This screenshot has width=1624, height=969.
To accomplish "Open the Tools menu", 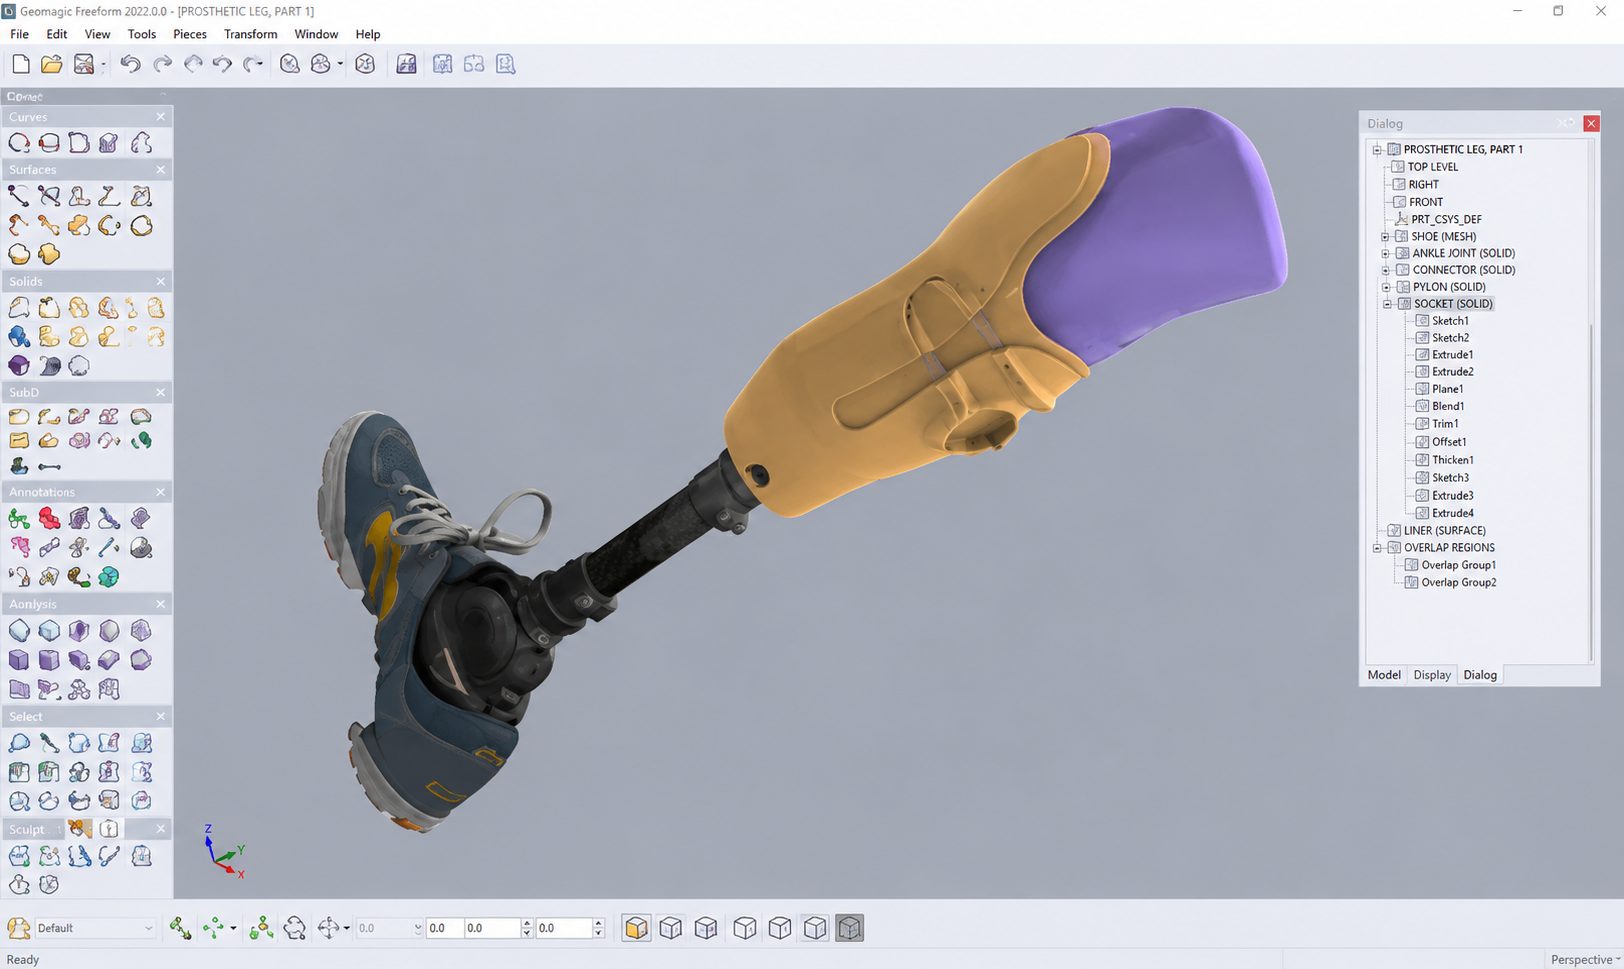I will click(x=142, y=34).
